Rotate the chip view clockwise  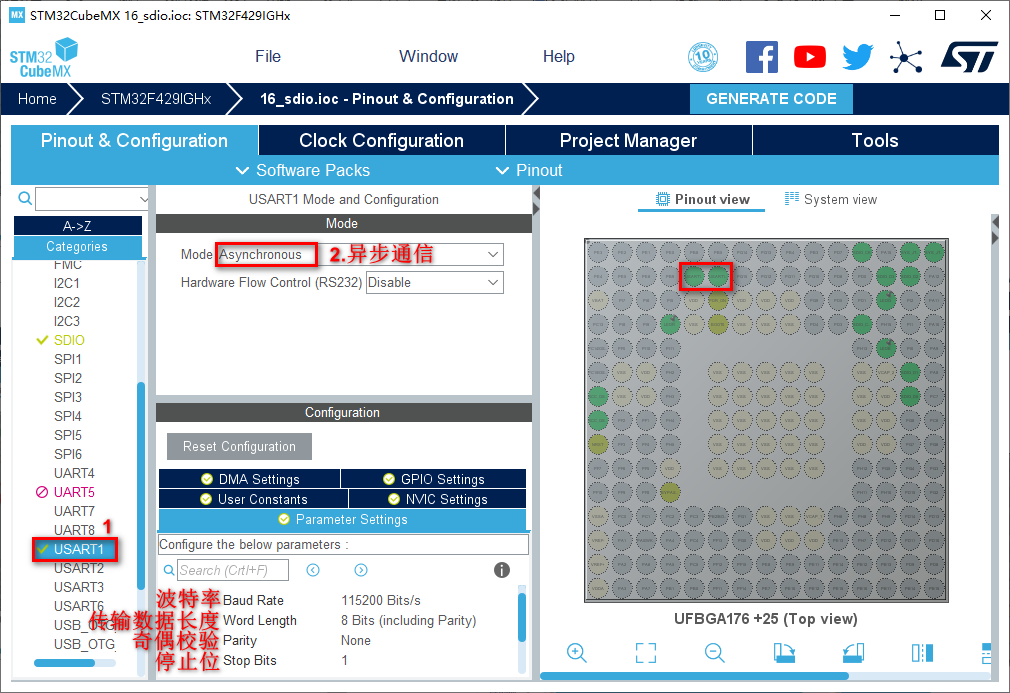pyautogui.click(x=784, y=653)
